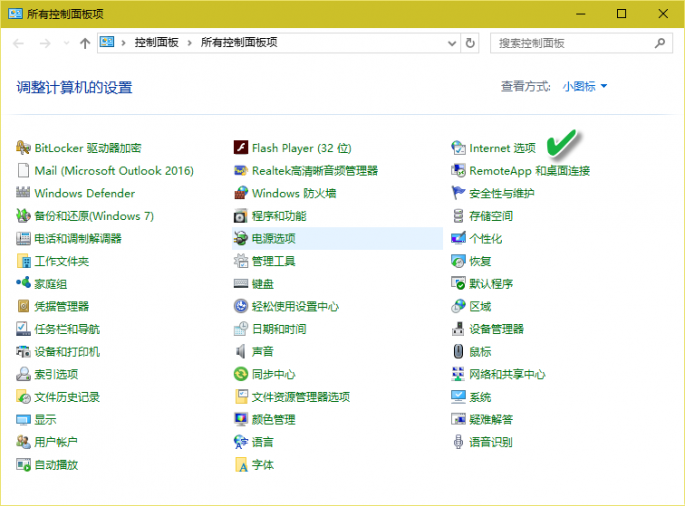Image resolution: width=685 pixels, height=506 pixels.
Task: Go back with the back arrow
Action: [x=18, y=43]
